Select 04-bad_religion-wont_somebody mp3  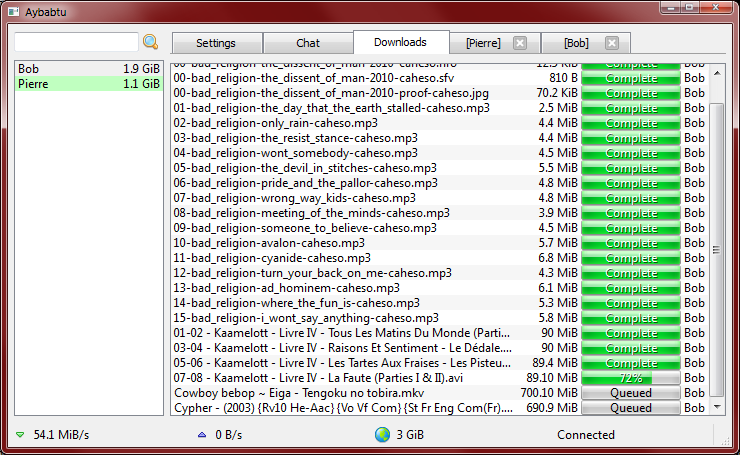pos(439,153)
